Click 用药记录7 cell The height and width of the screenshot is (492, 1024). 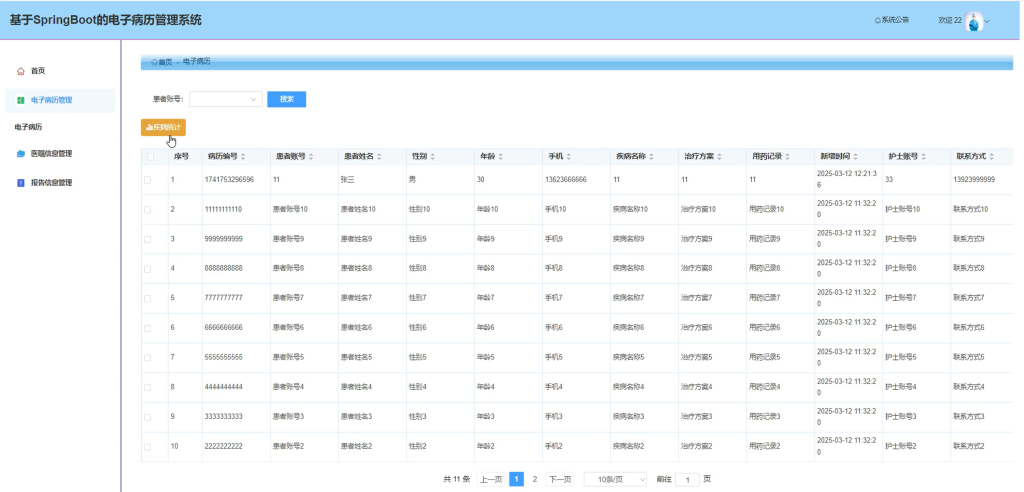[x=764, y=299]
